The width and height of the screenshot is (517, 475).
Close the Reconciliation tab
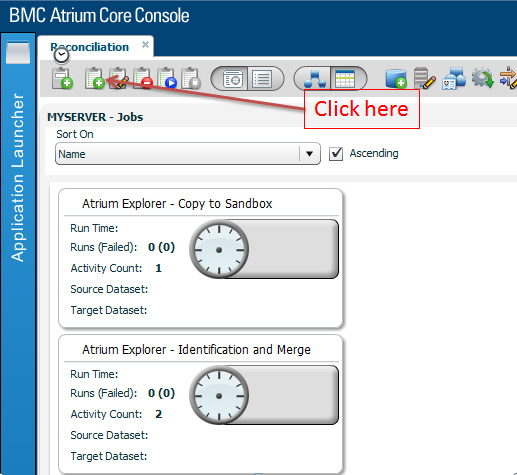point(145,45)
